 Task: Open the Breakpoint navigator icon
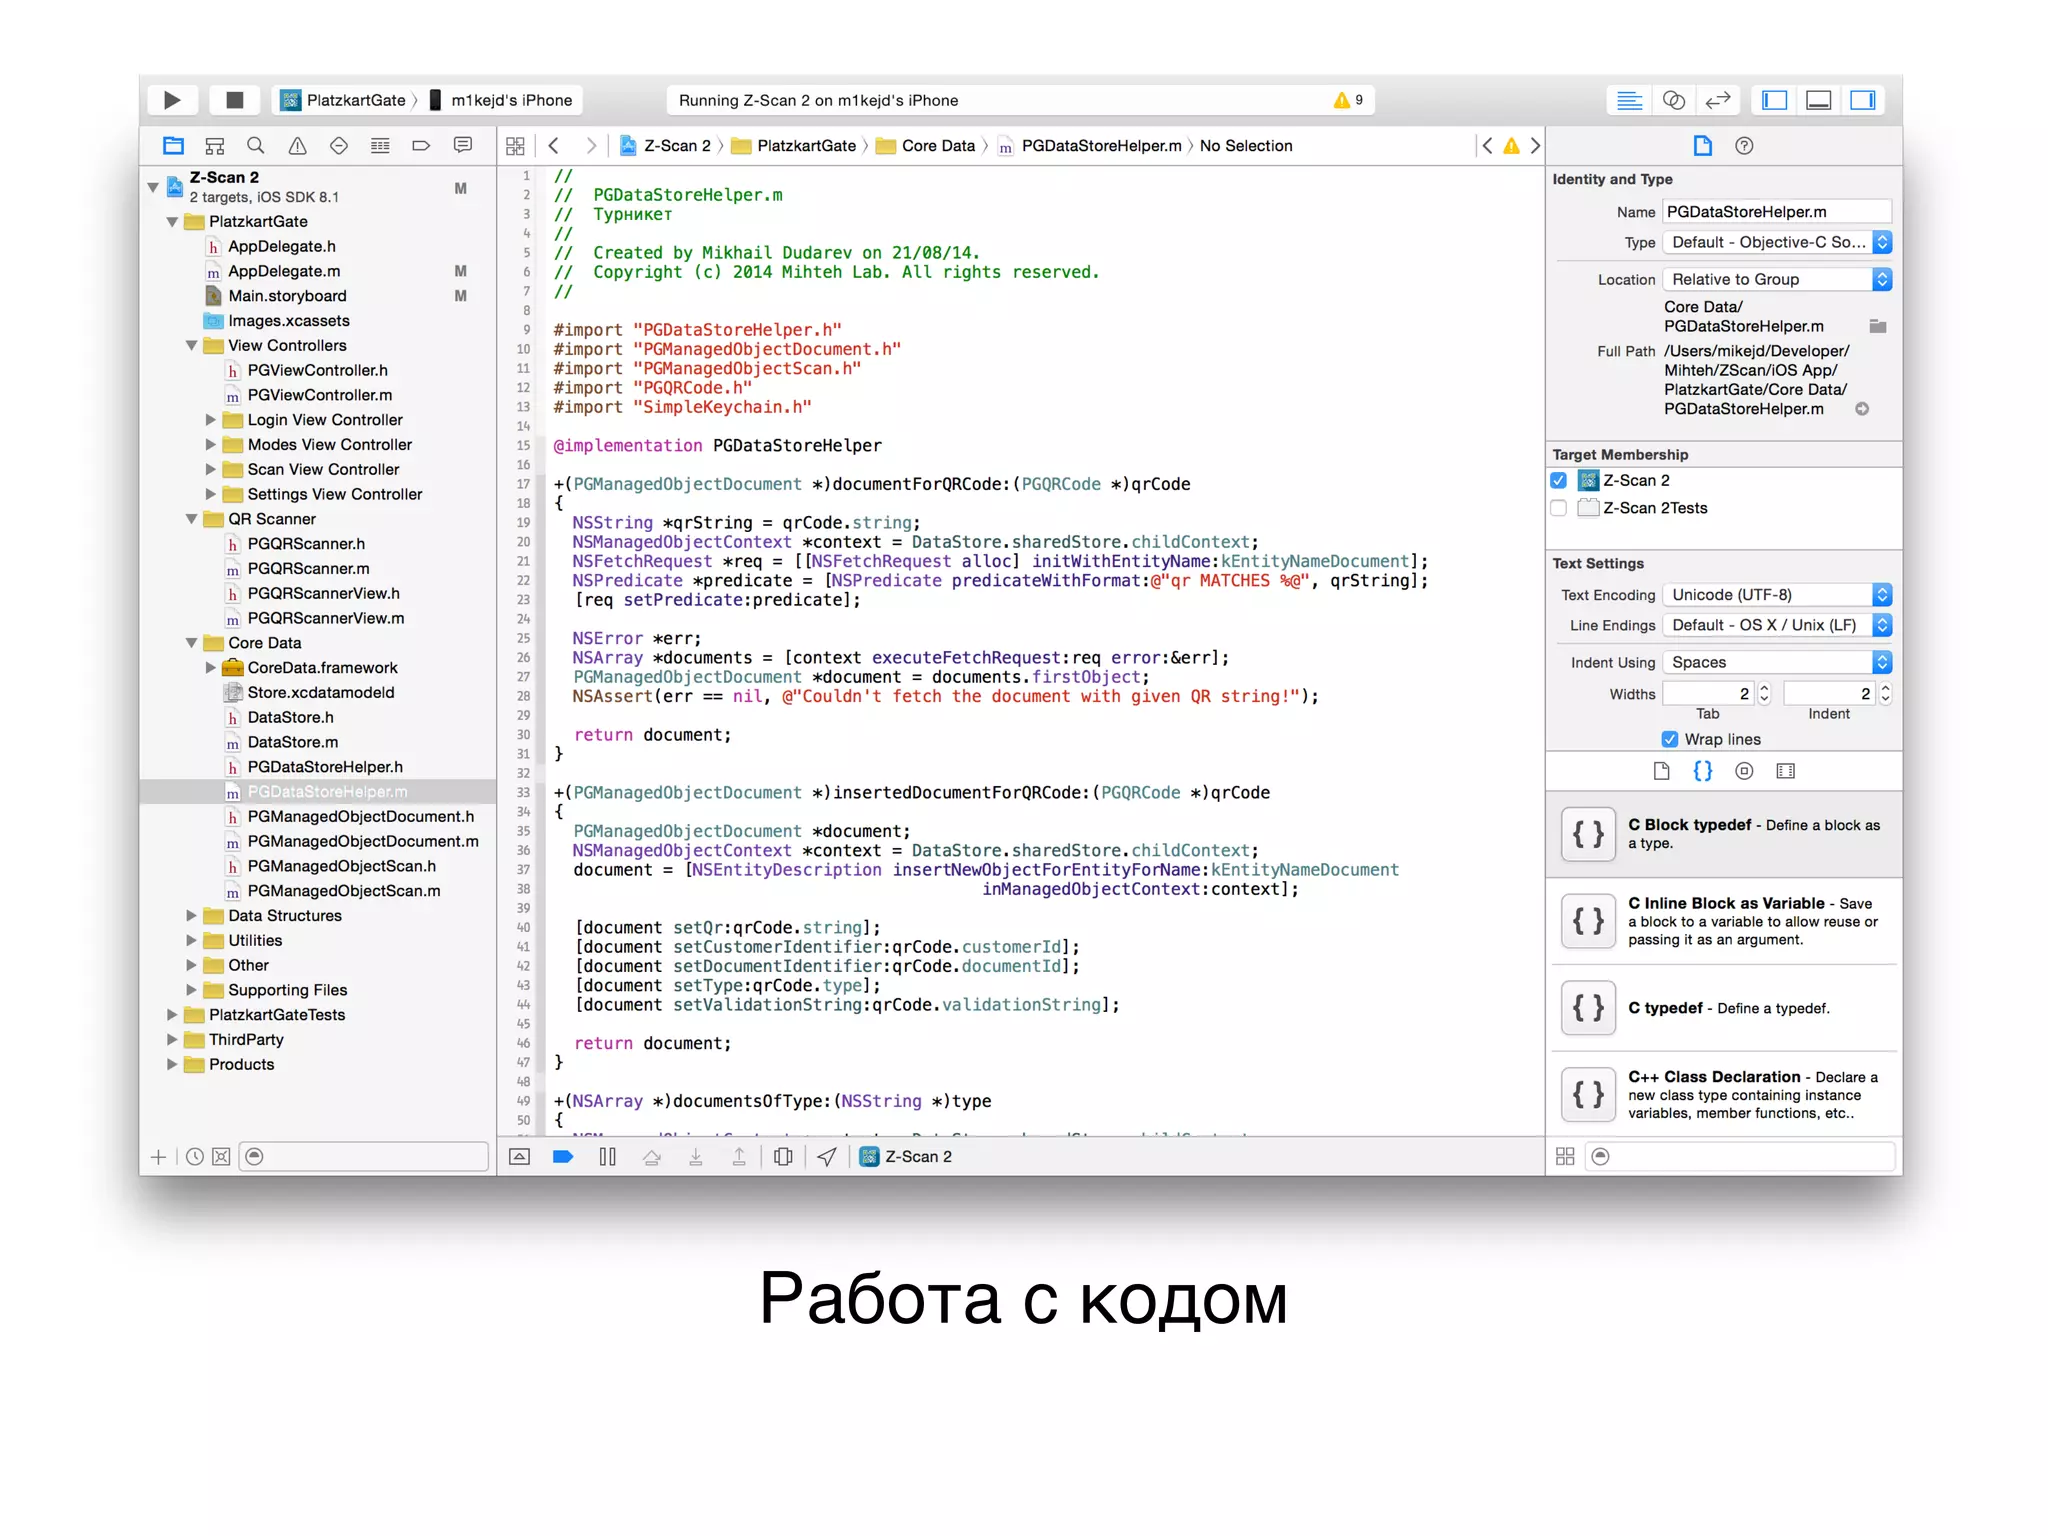tap(421, 146)
